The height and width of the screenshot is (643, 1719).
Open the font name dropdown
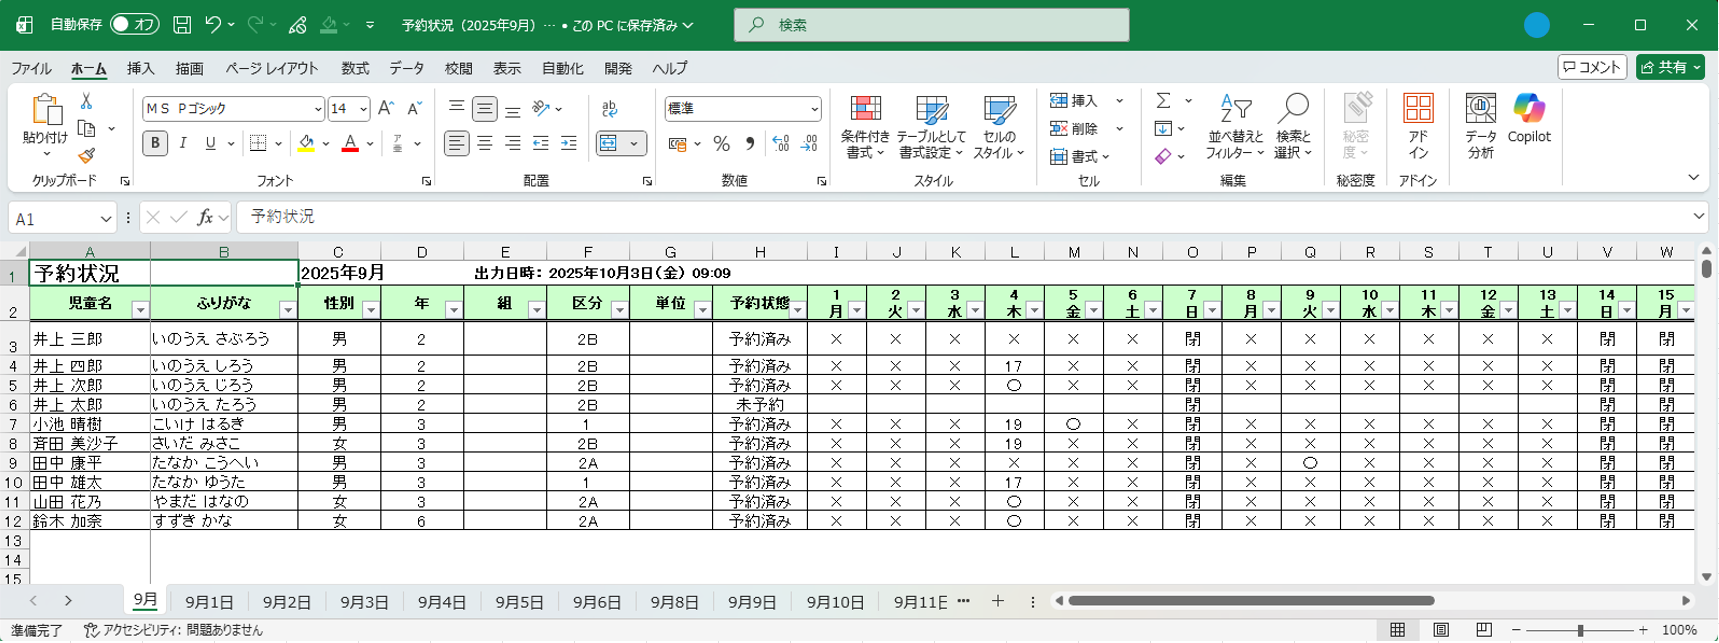(318, 109)
